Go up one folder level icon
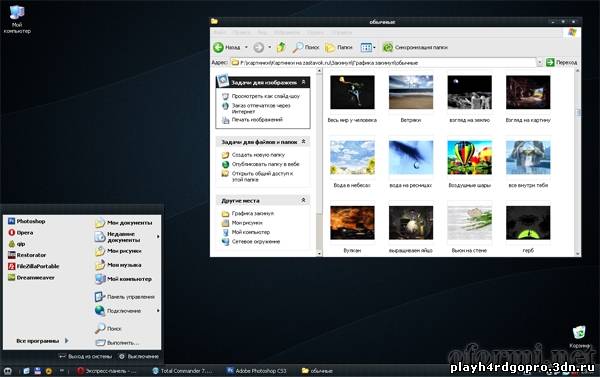Screen dimensions: 600x377 281,47
